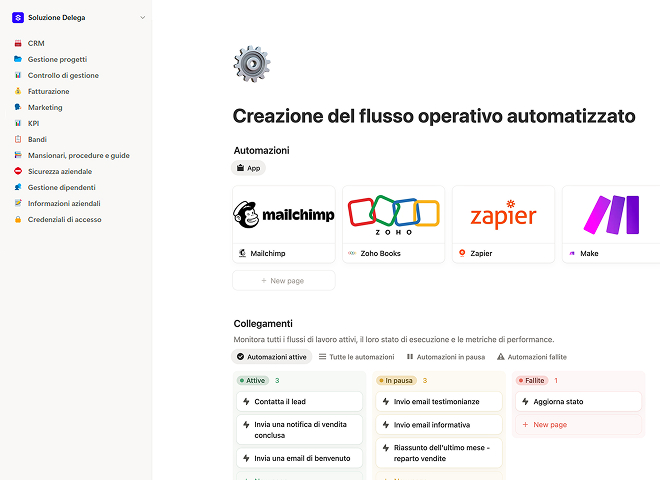The height and width of the screenshot is (480, 660).
Task: Click the Gestione dipendenti people icon
Action: click(18, 187)
